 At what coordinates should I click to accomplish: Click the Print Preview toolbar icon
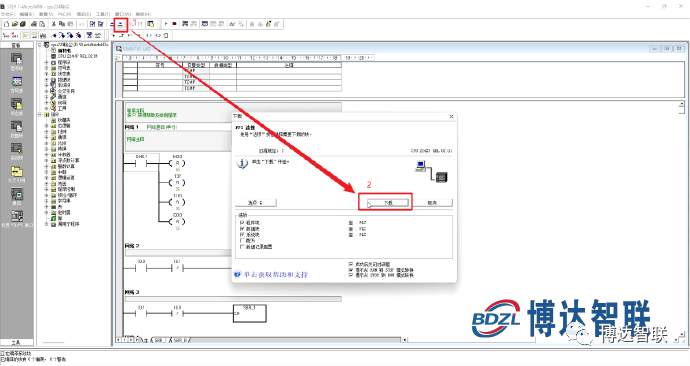point(42,24)
